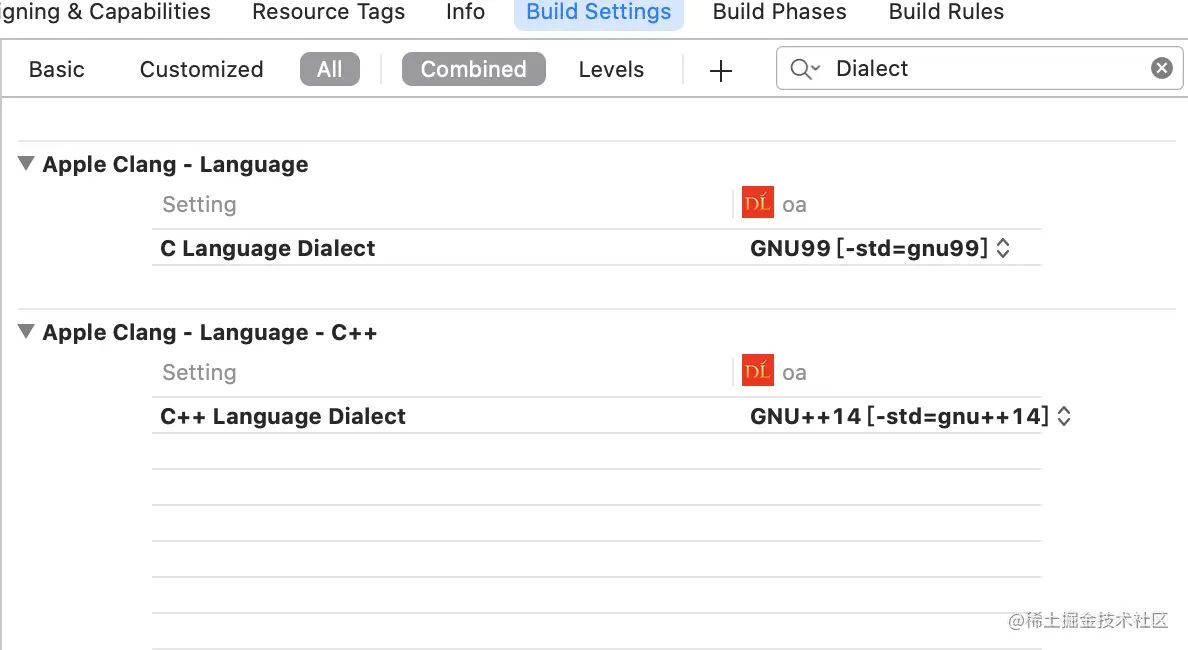The height and width of the screenshot is (650, 1188).
Task: Open the Info tab
Action: tap(465, 12)
